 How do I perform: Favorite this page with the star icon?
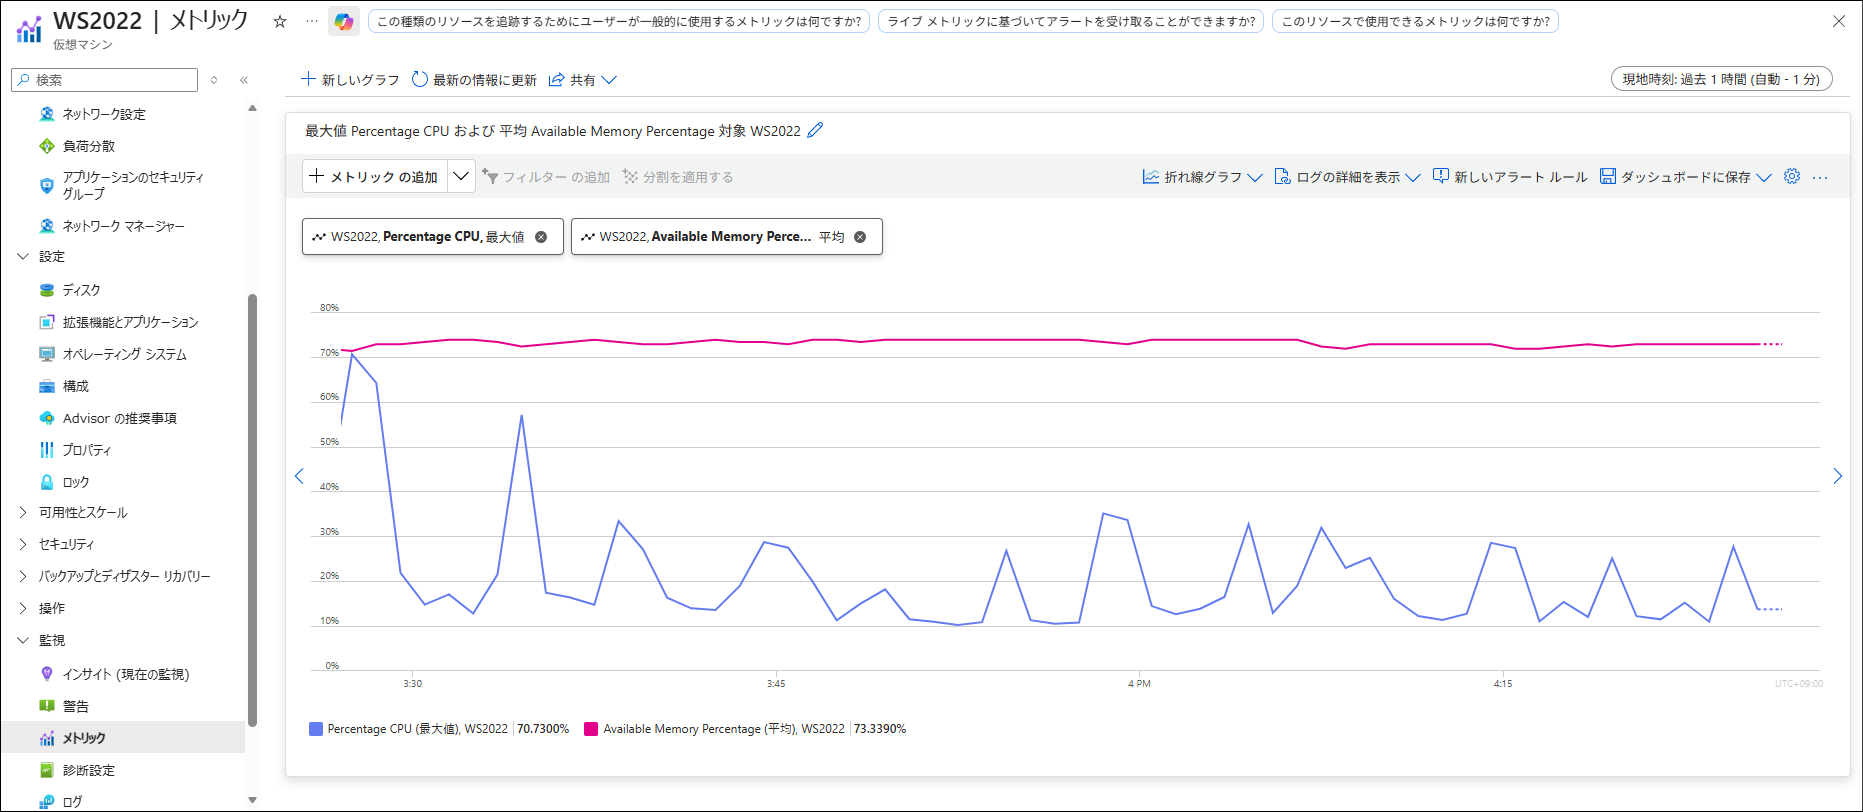280,21
